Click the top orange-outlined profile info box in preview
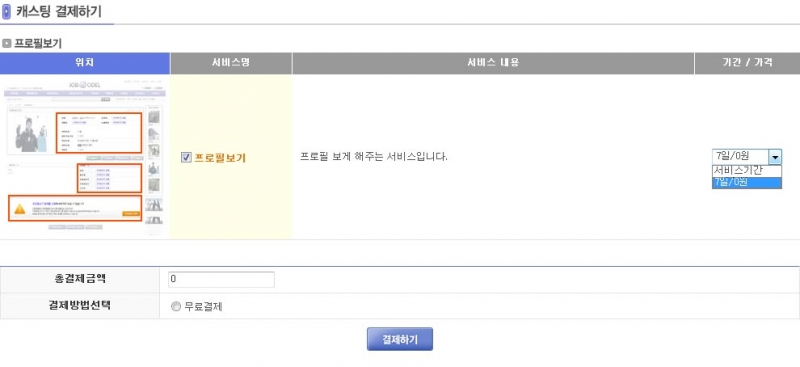This screenshot has height=367, width=800. click(x=98, y=133)
